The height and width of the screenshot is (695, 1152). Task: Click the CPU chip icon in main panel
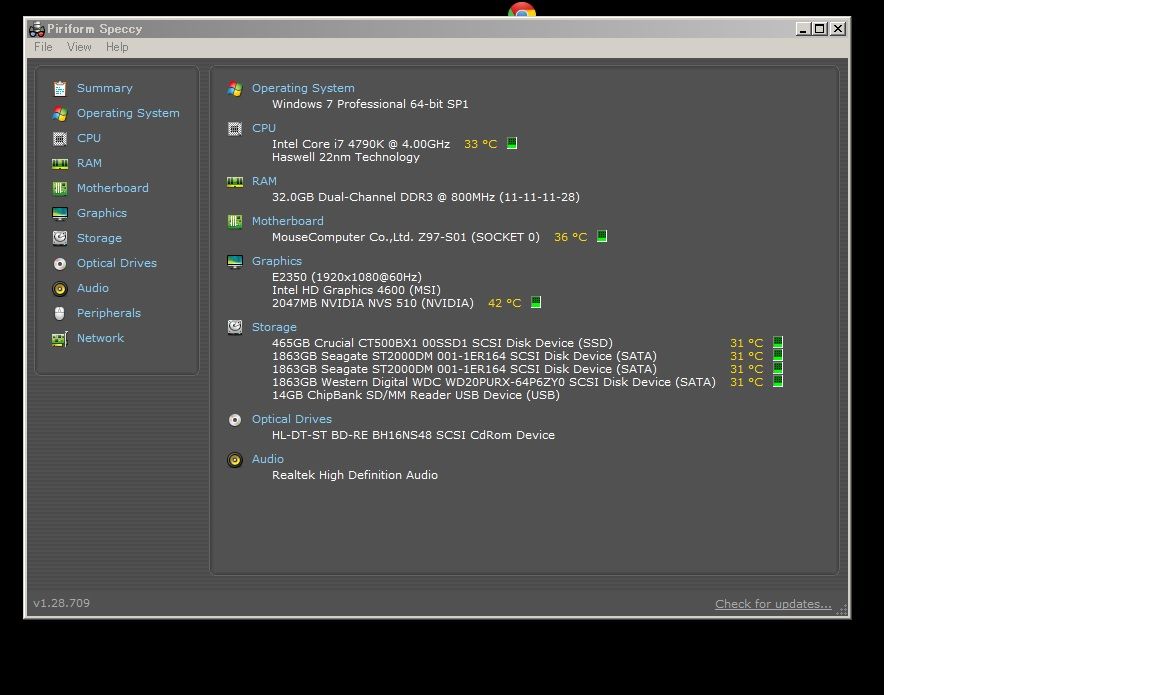coord(235,129)
